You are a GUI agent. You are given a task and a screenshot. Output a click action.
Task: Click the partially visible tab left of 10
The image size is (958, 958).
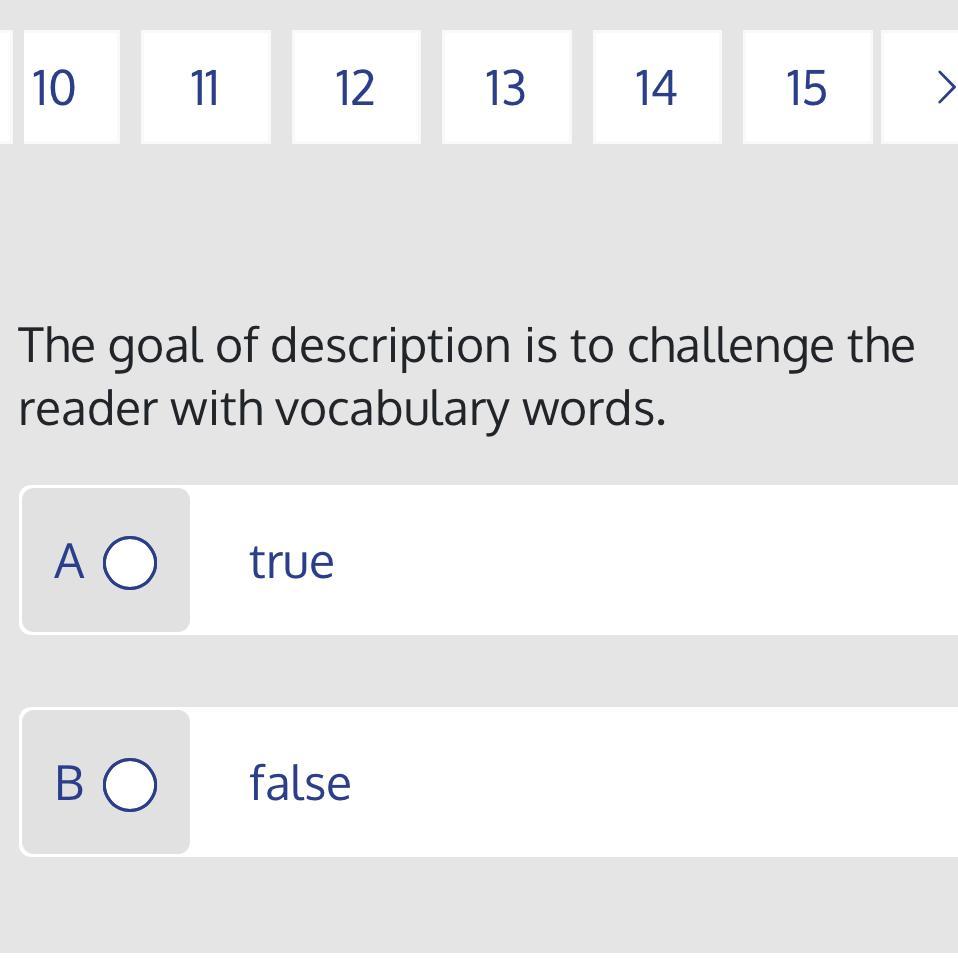[5, 88]
